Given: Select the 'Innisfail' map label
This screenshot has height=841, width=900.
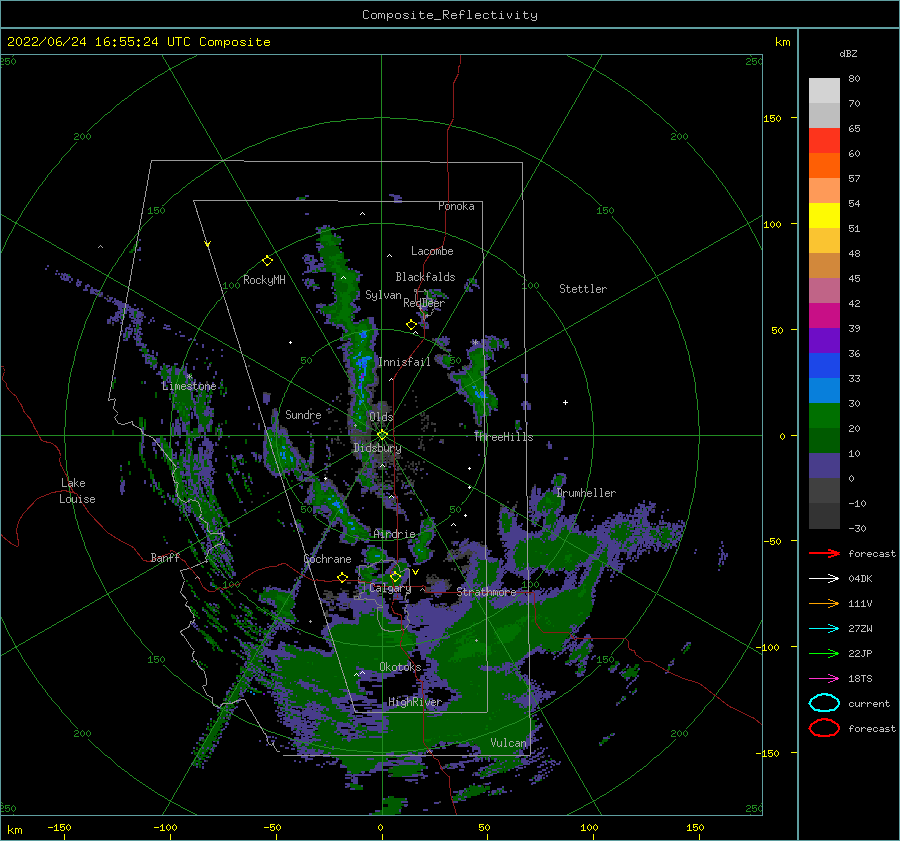Looking at the screenshot, I should tap(404, 362).
